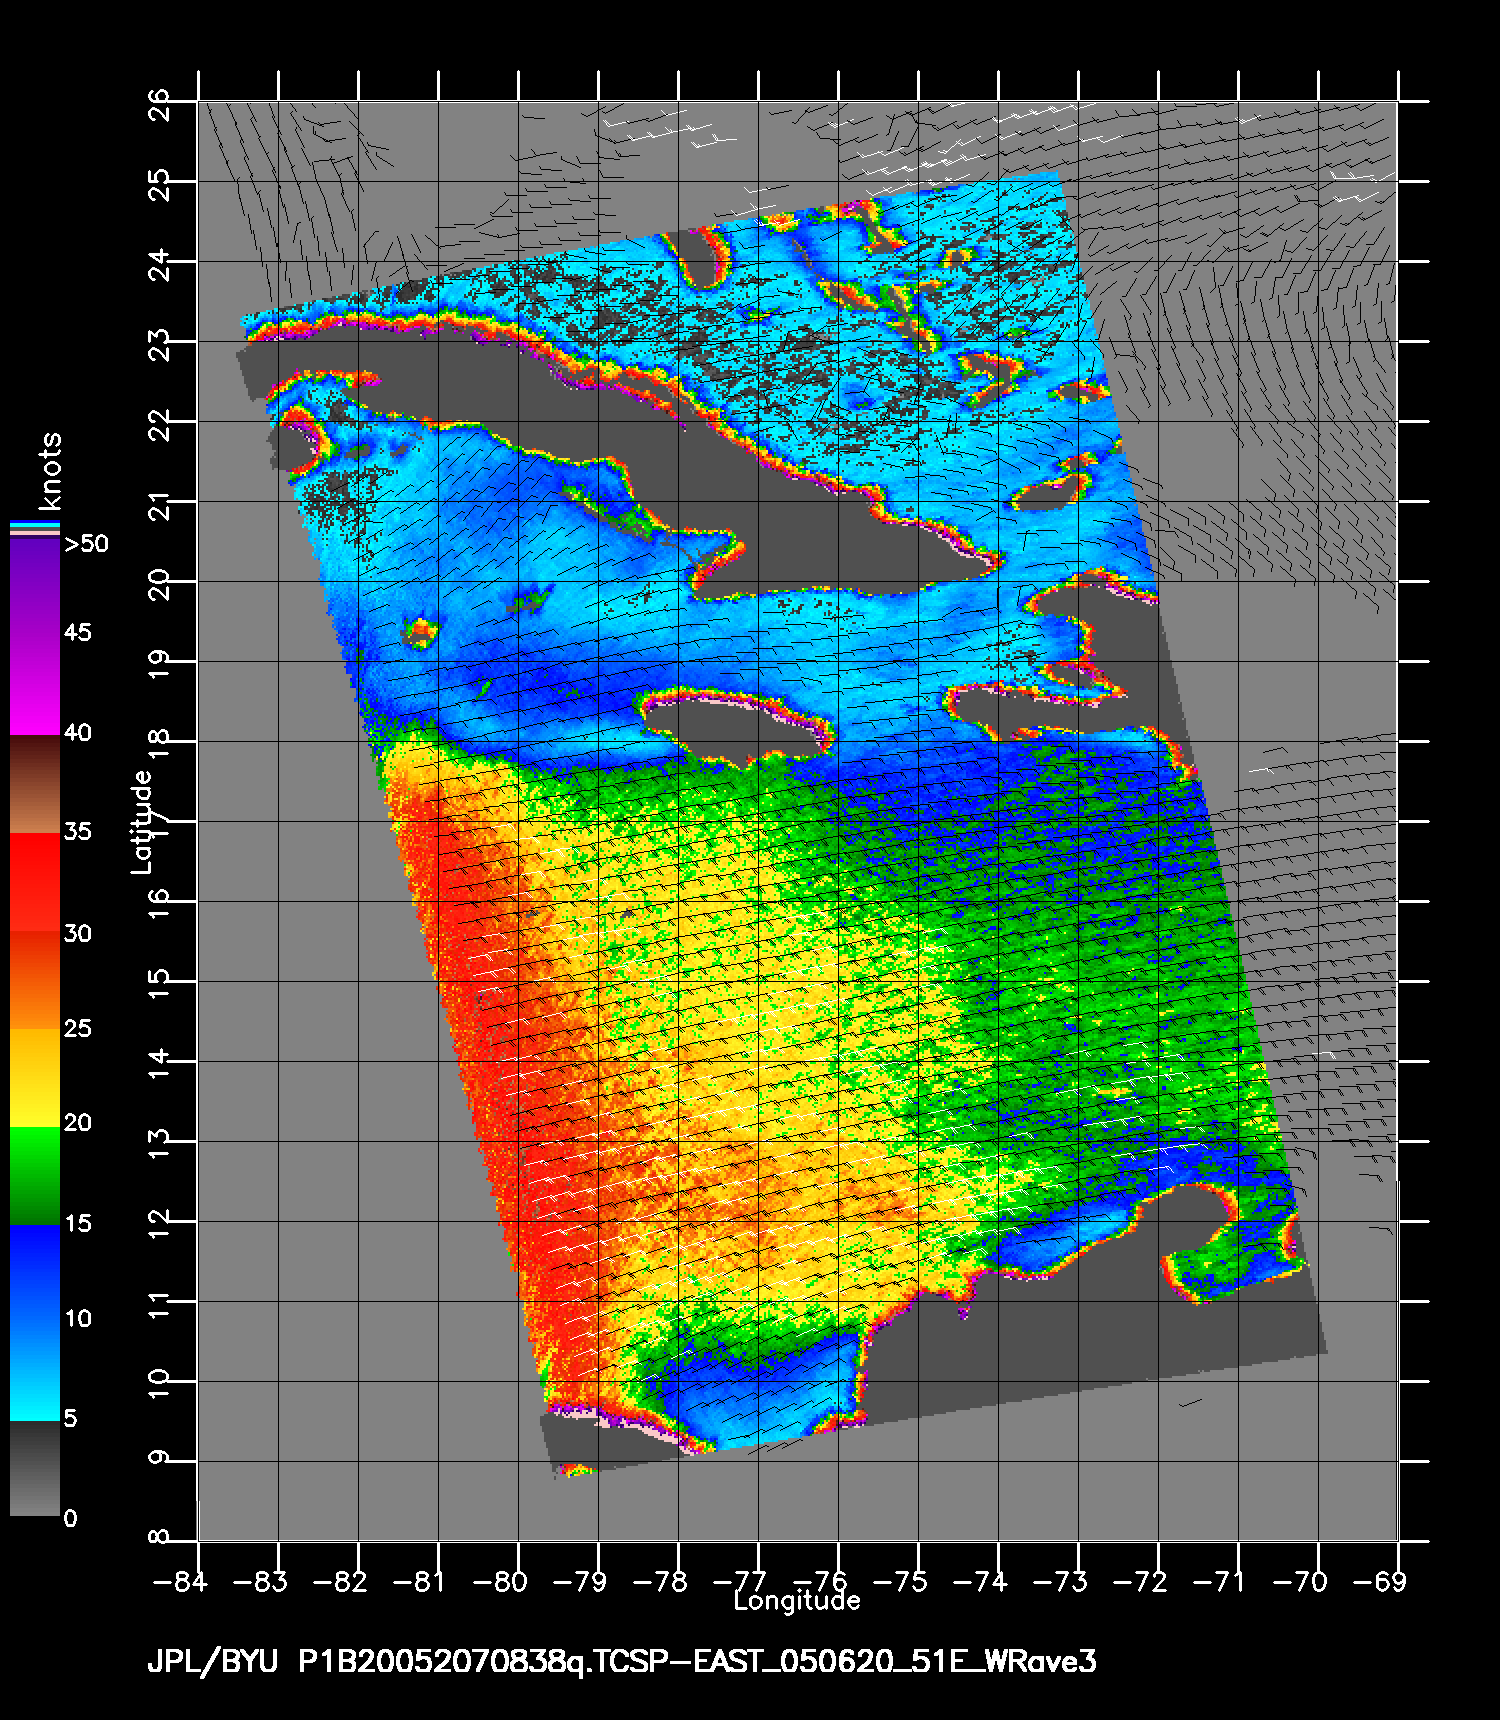The height and width of the screenshot is (1720, 1500).
Task: Select the dark blue 10–15 knots colorbar segment
Action: [x=35, y=1274]
